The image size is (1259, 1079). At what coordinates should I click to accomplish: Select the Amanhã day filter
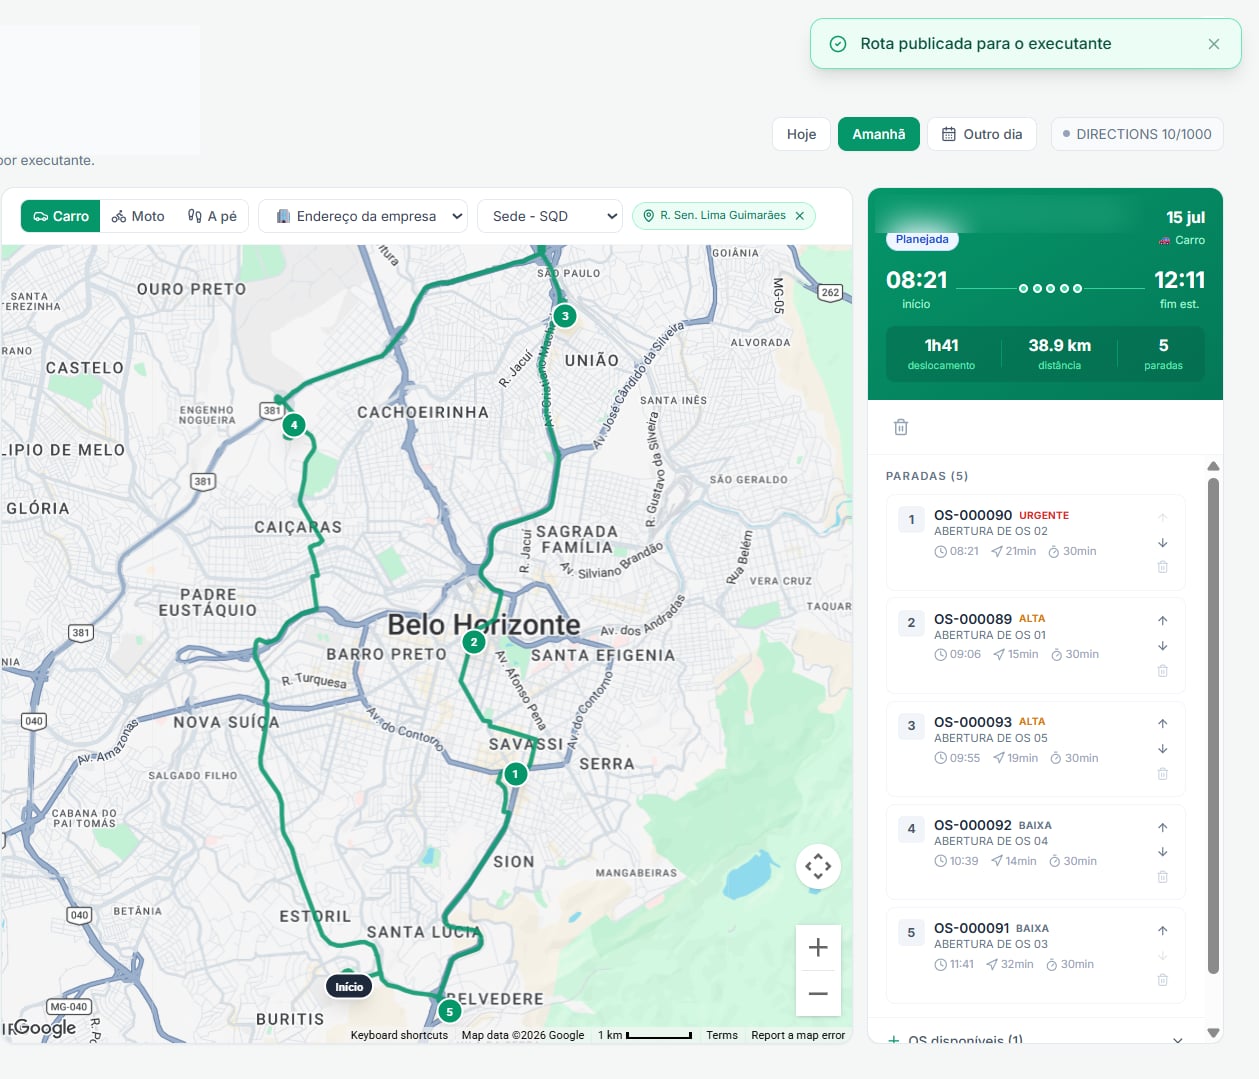pos(879,134)
